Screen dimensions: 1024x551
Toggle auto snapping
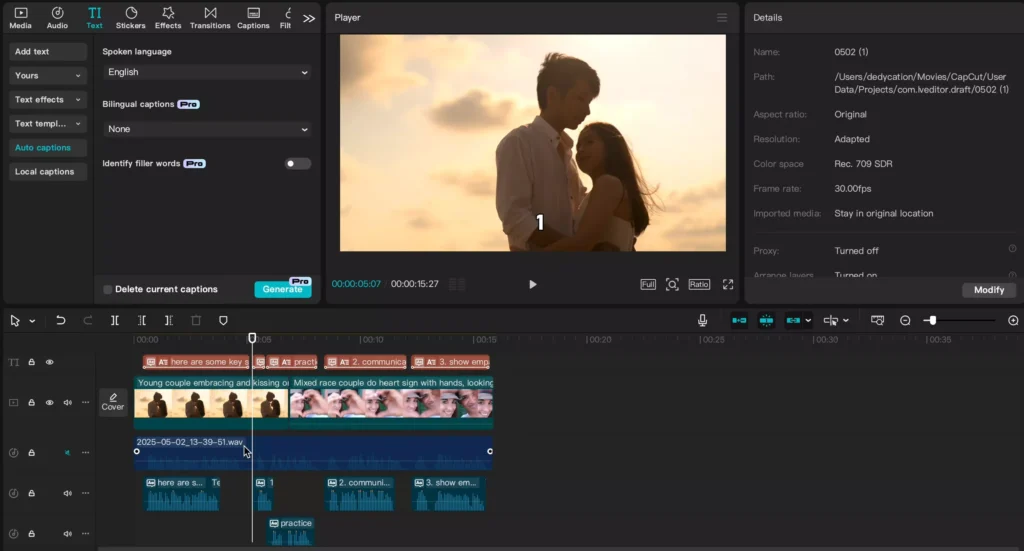(766, 321)
